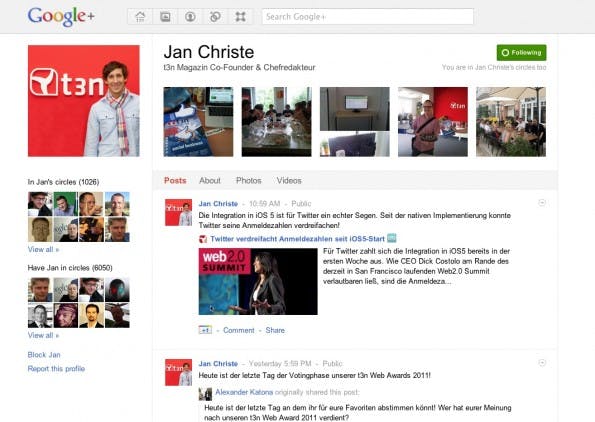This screenshot has width=595, height=422.
Task: Open options dropdown of Yesterday's post
Action: coord(542,363)
